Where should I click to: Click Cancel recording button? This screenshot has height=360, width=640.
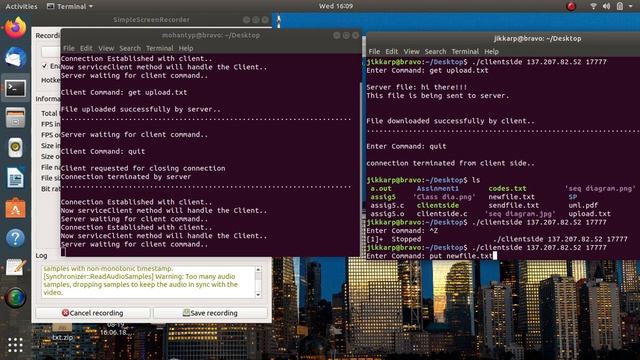[x=93, y=313]
